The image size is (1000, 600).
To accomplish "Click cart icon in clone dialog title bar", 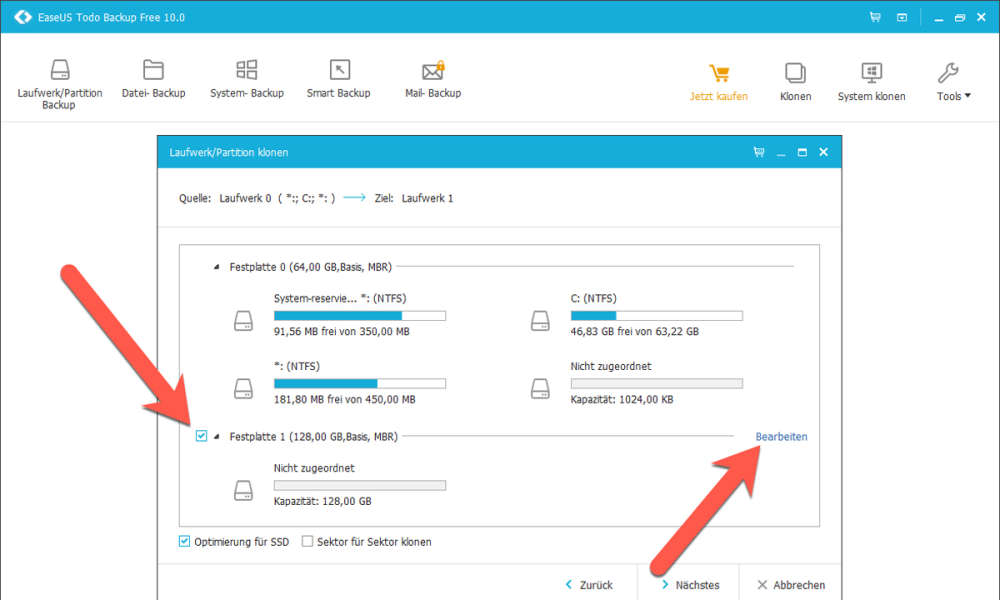I will pyautogui.click(x=759, y=152).
